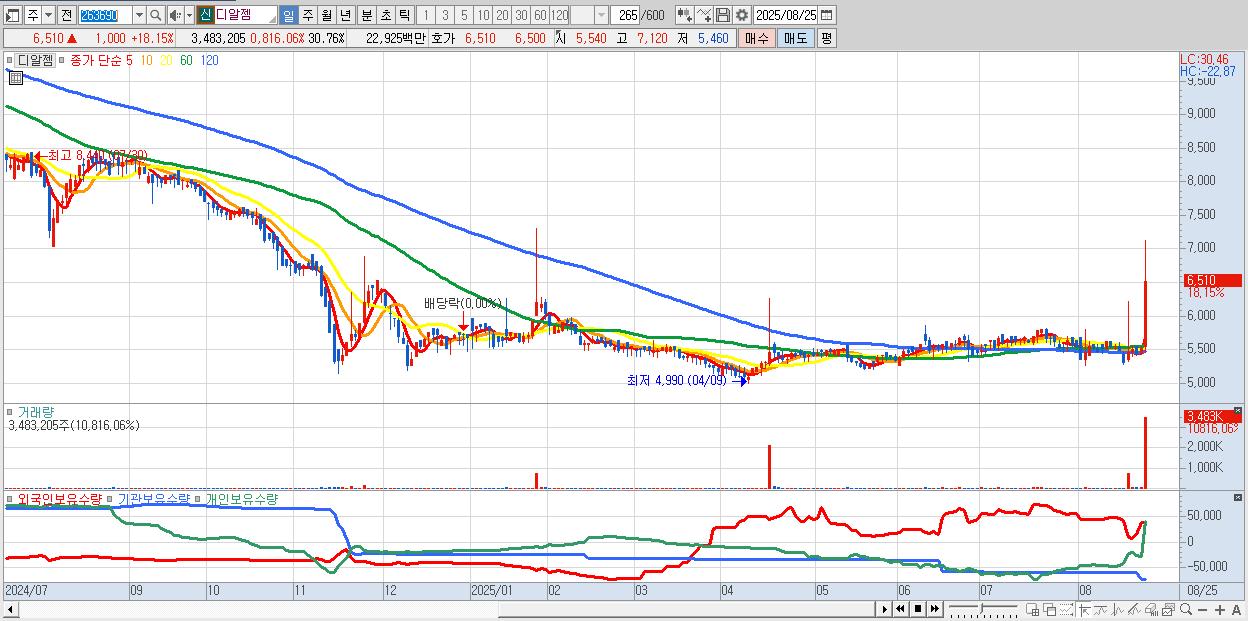Screen dimensions: 1248x621
Task: Click the small table icon under chart legend
Action: pyautogui.click(x=14, y=76)
